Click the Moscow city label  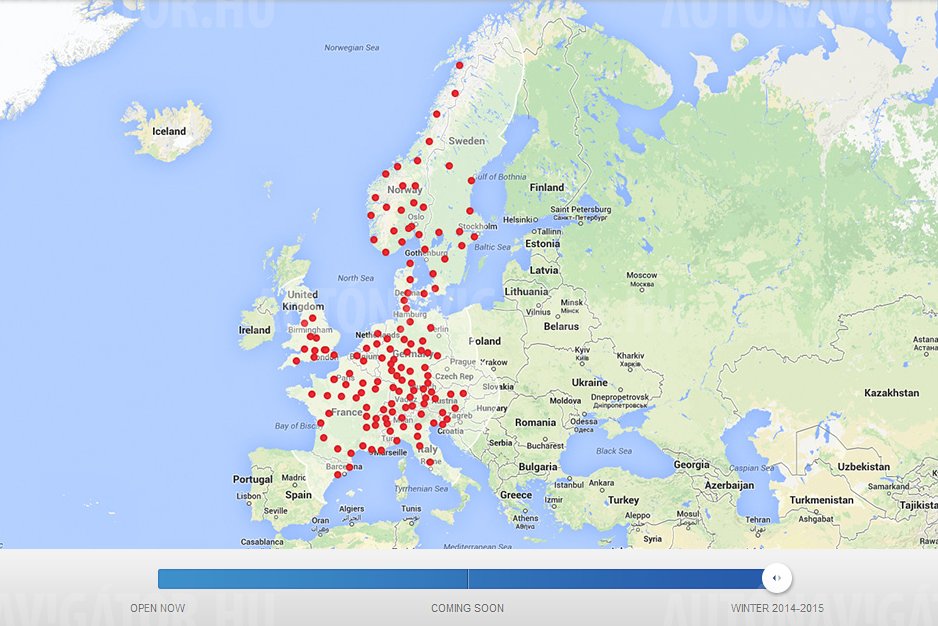point(641,275)
